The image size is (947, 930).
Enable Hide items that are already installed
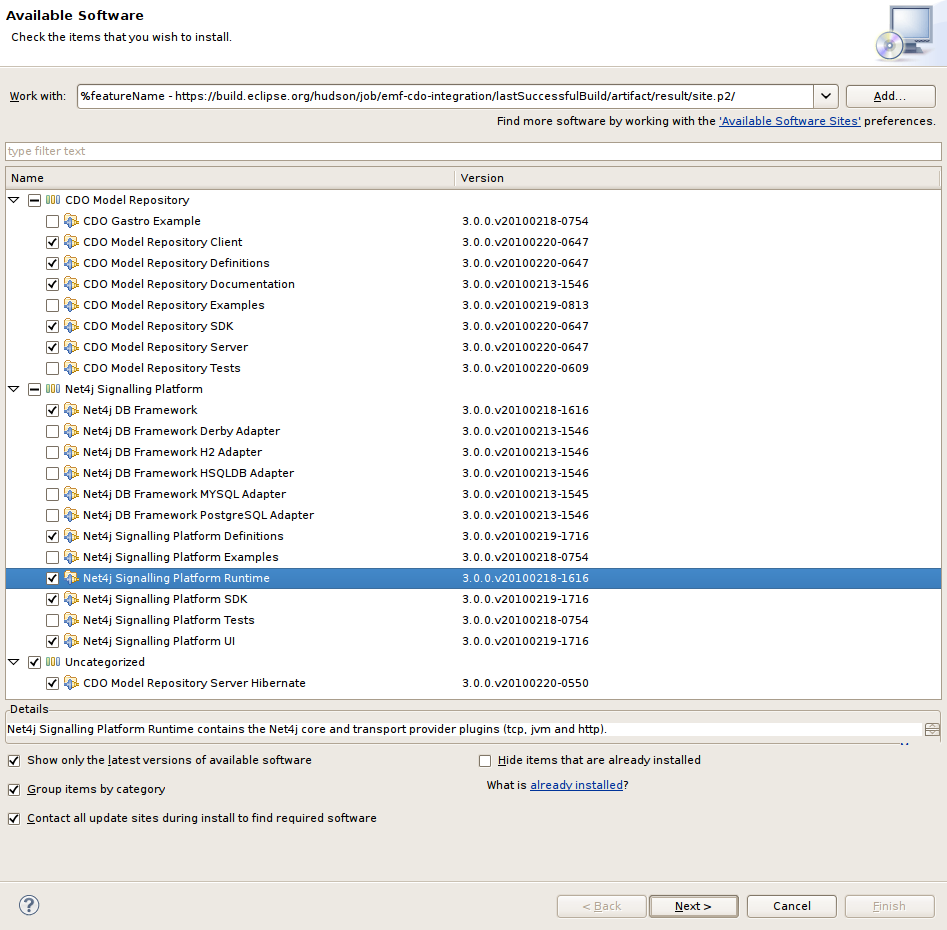[485, 760]
